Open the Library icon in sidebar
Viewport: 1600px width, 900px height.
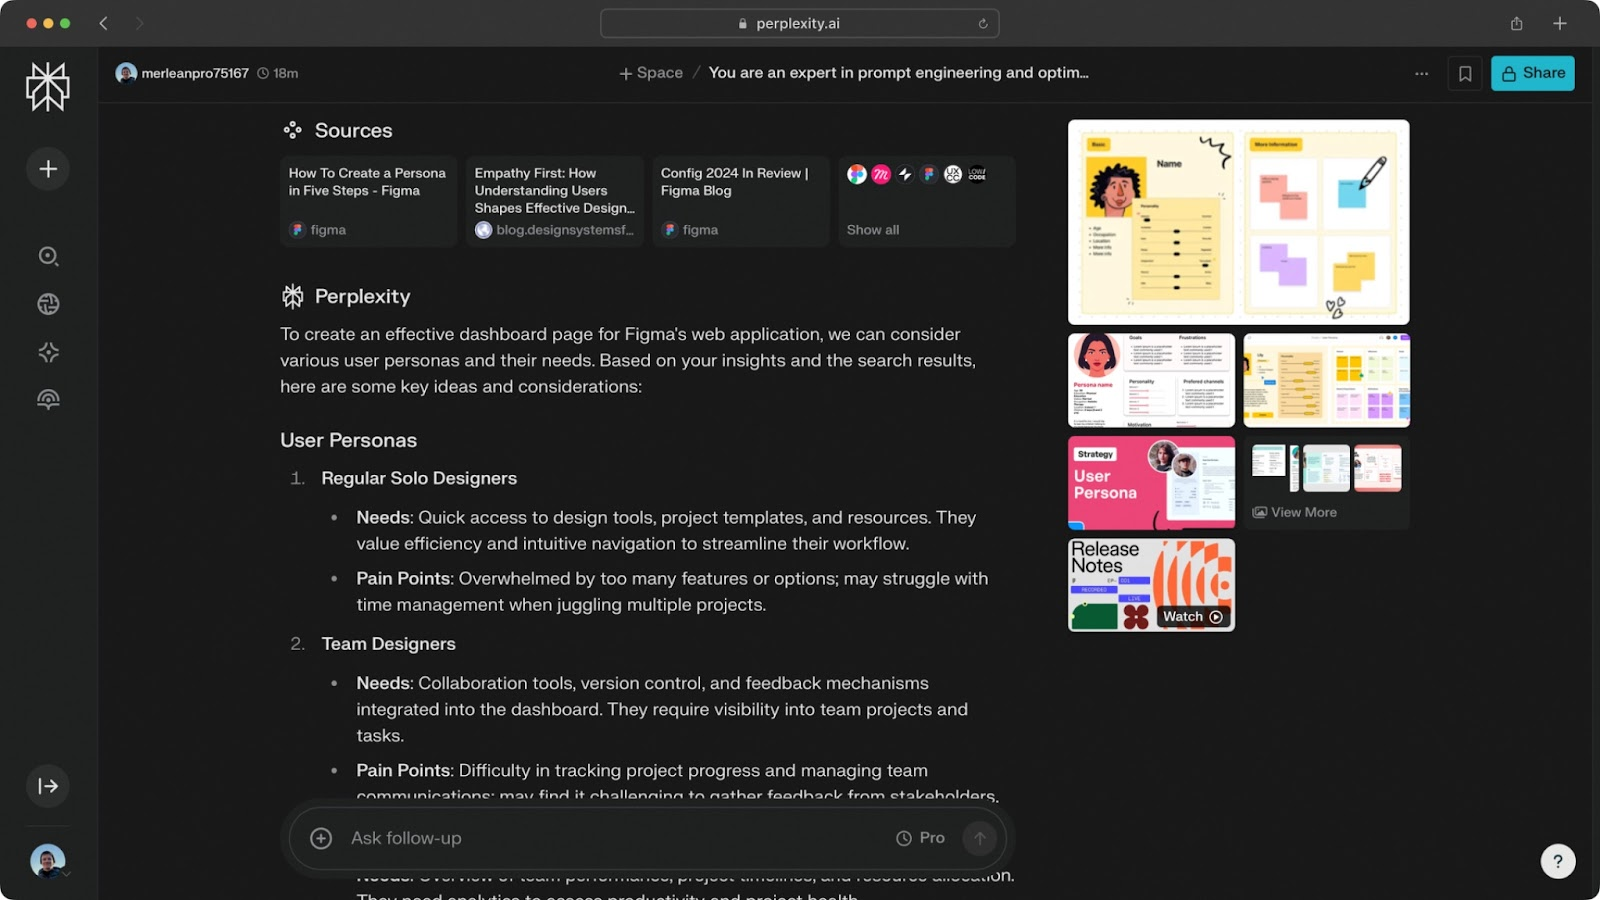tap(47, 400)
